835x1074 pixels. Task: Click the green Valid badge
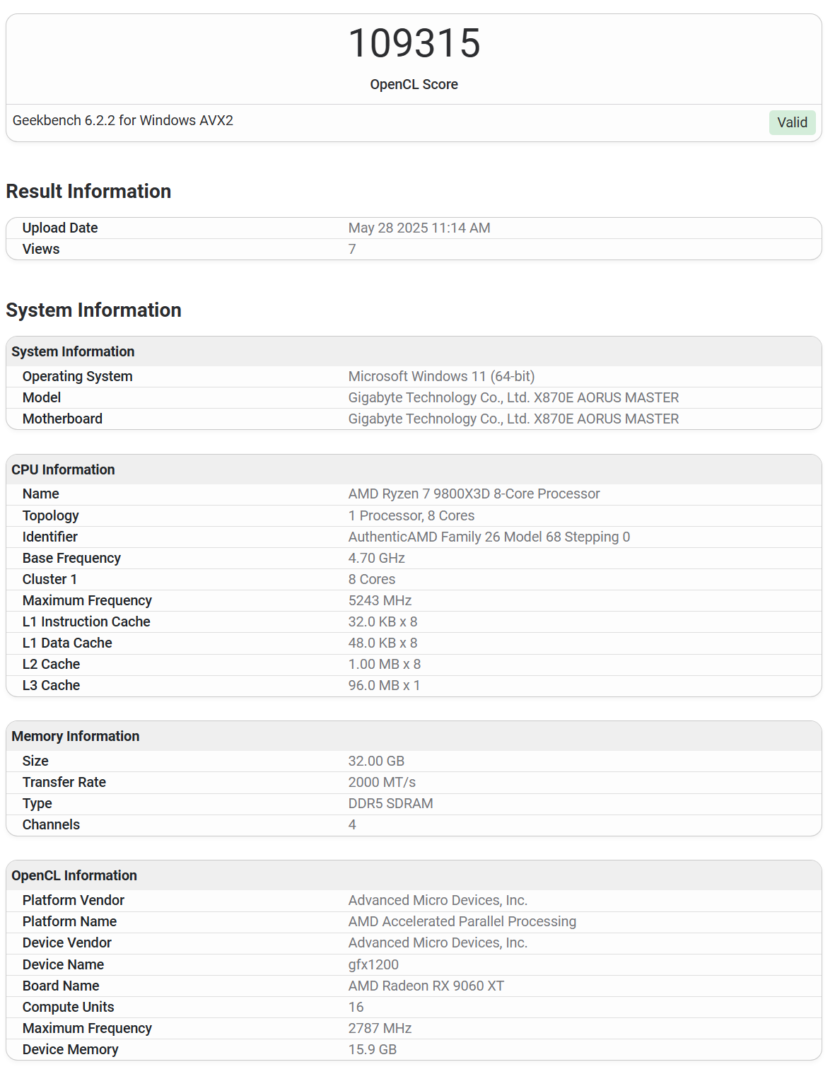tap(792, 122)
